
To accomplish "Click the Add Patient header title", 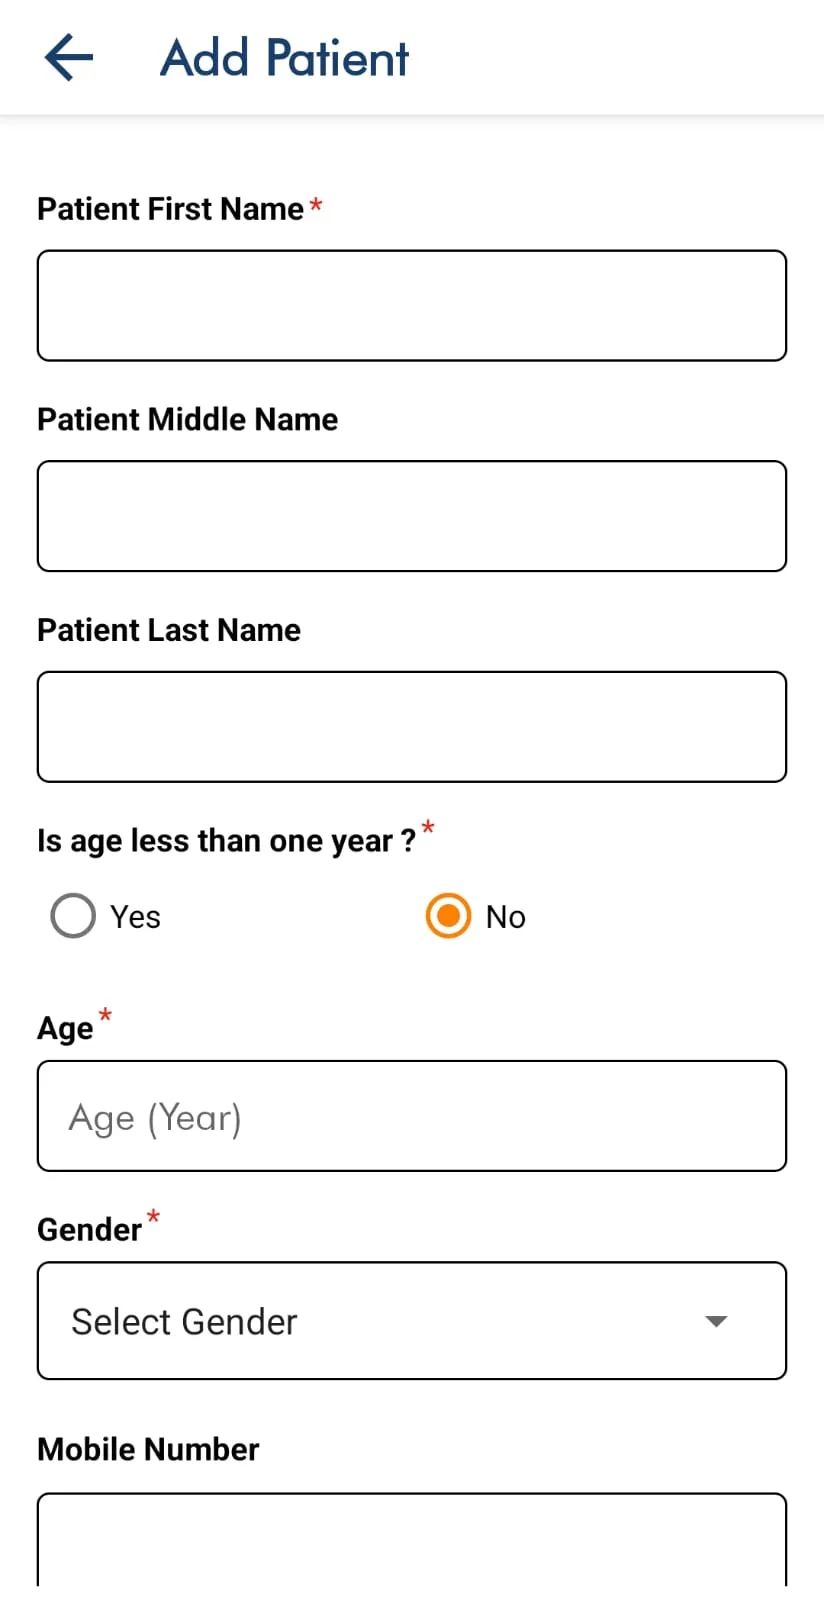I will [285, 58].
